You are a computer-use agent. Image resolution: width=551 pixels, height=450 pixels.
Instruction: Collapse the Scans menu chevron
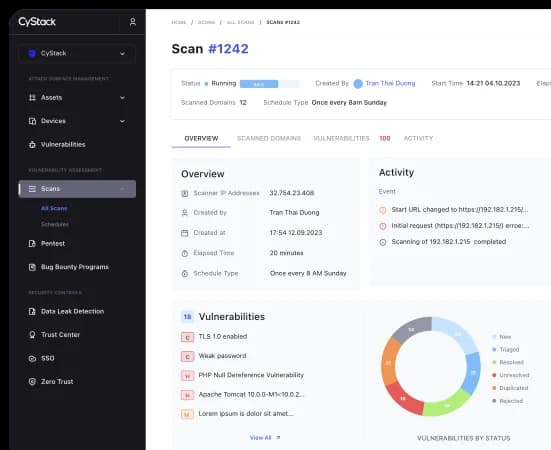tap(122, 189)
